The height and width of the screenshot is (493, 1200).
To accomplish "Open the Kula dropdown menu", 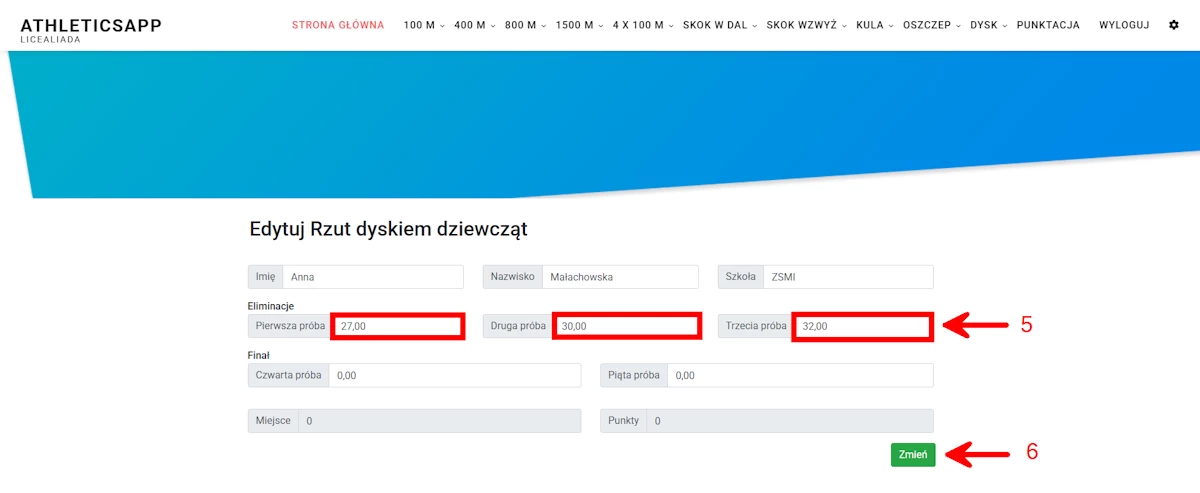I will point(874,25).
